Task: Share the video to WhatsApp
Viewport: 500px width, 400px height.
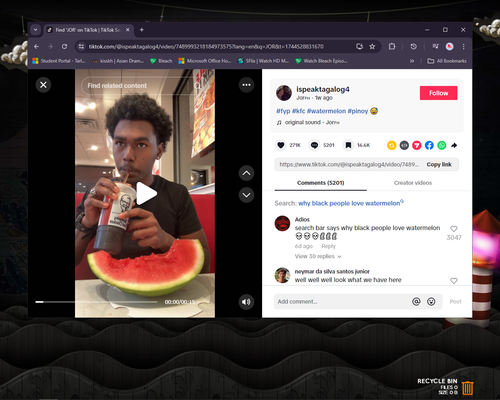Action: (442, 145)
